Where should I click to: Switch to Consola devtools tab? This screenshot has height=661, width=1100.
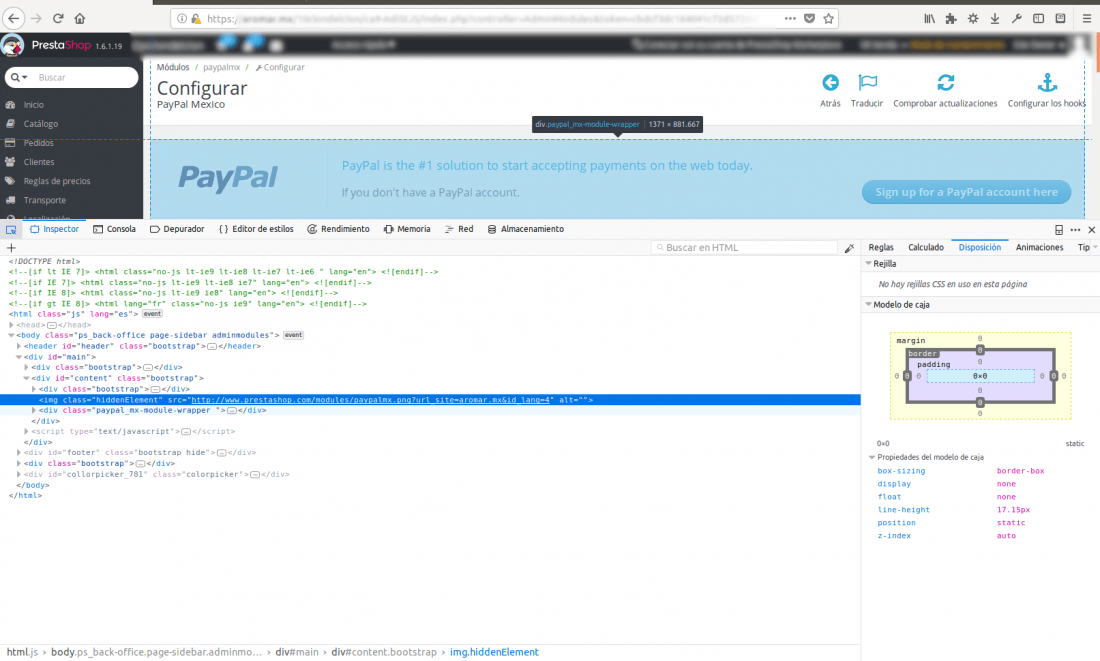tap(114, 229)
